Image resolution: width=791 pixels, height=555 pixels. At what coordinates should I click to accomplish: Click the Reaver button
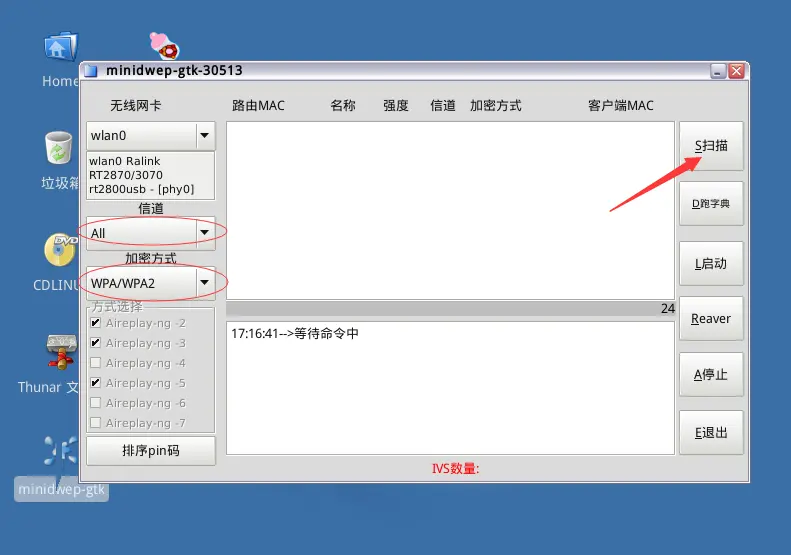tap(711, 318)
